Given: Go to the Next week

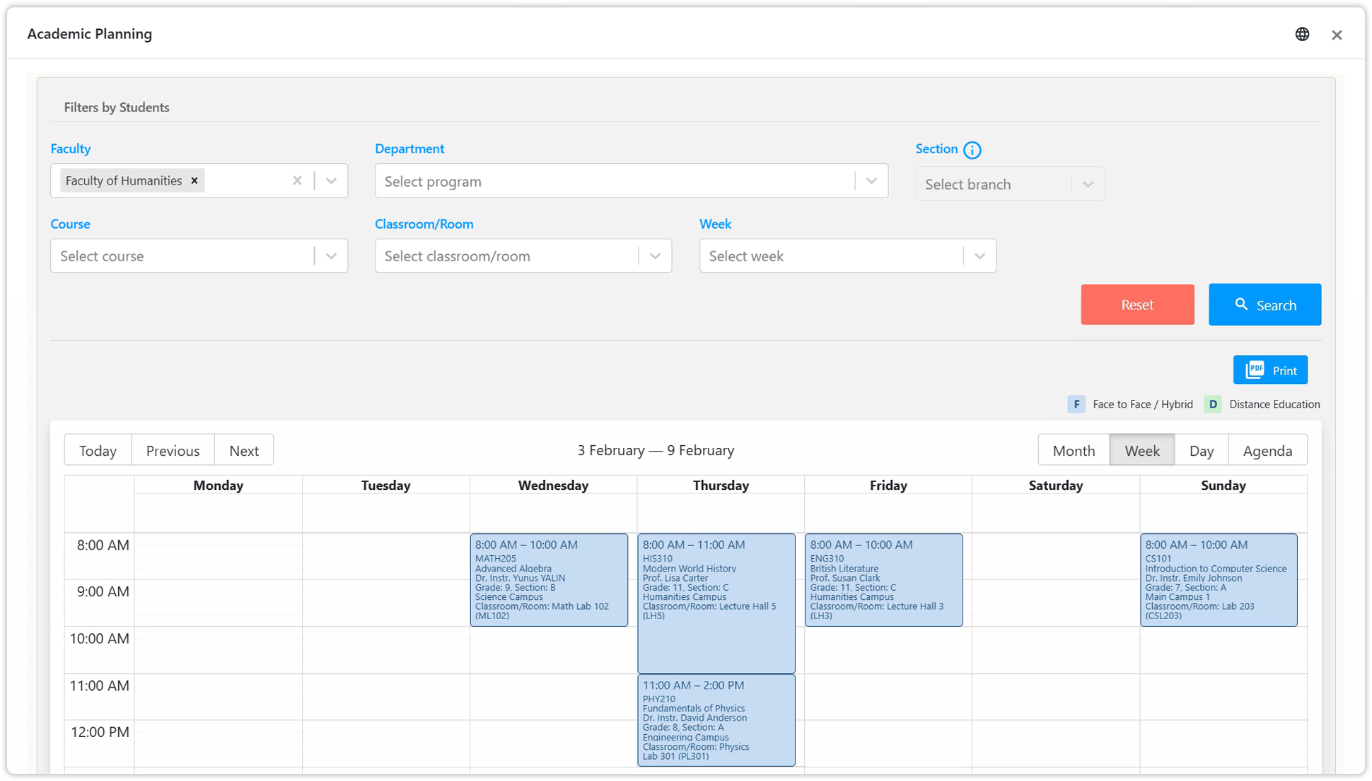Looking at the screenshot, I should 244,450.
